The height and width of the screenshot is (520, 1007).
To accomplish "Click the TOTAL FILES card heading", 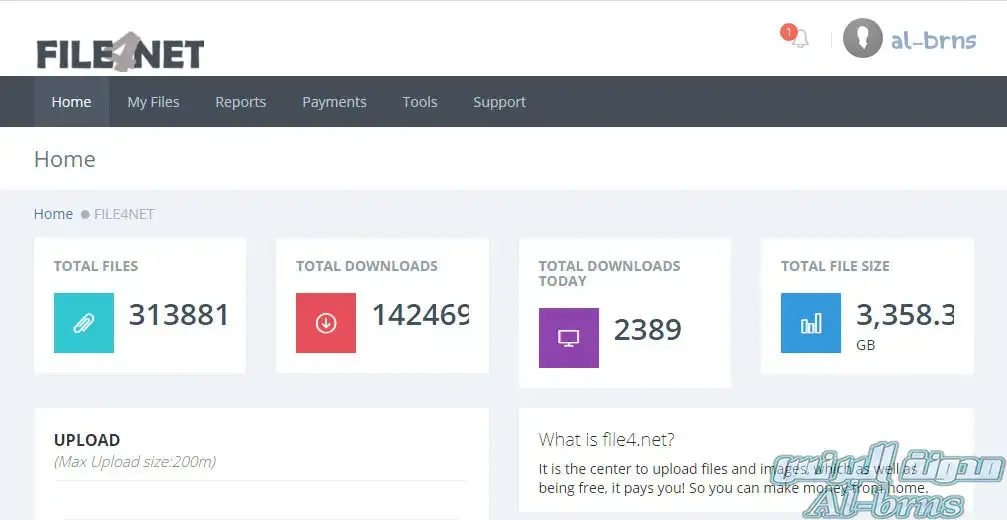I will coord(96,266).
